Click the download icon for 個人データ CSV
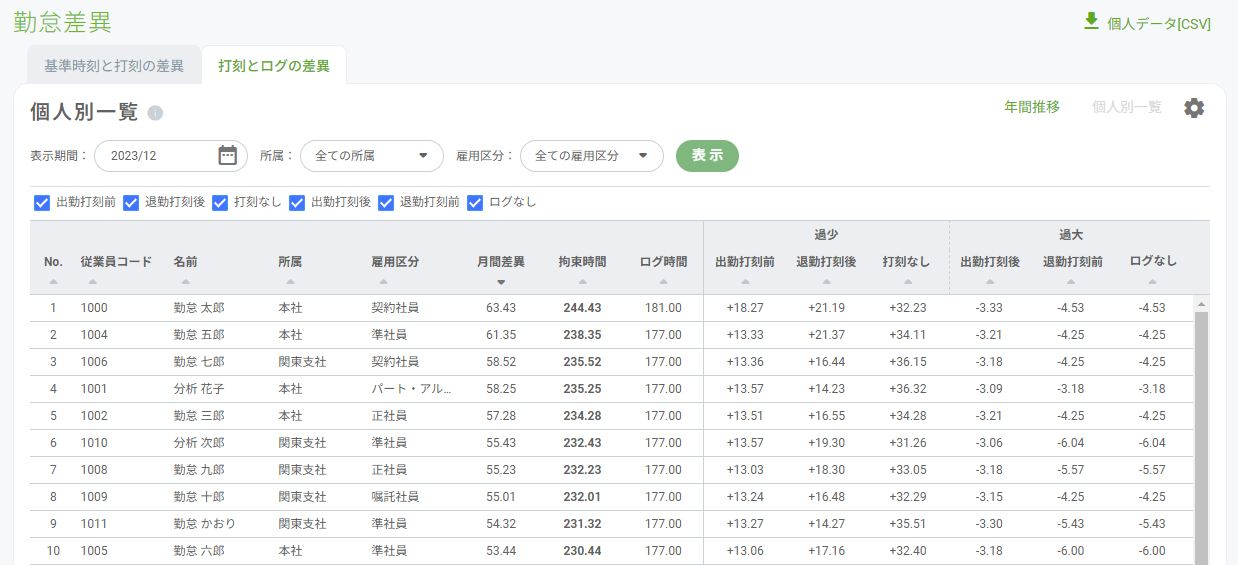Image resolution: width=1238 pixels, height=565 pixels. 1091,22
